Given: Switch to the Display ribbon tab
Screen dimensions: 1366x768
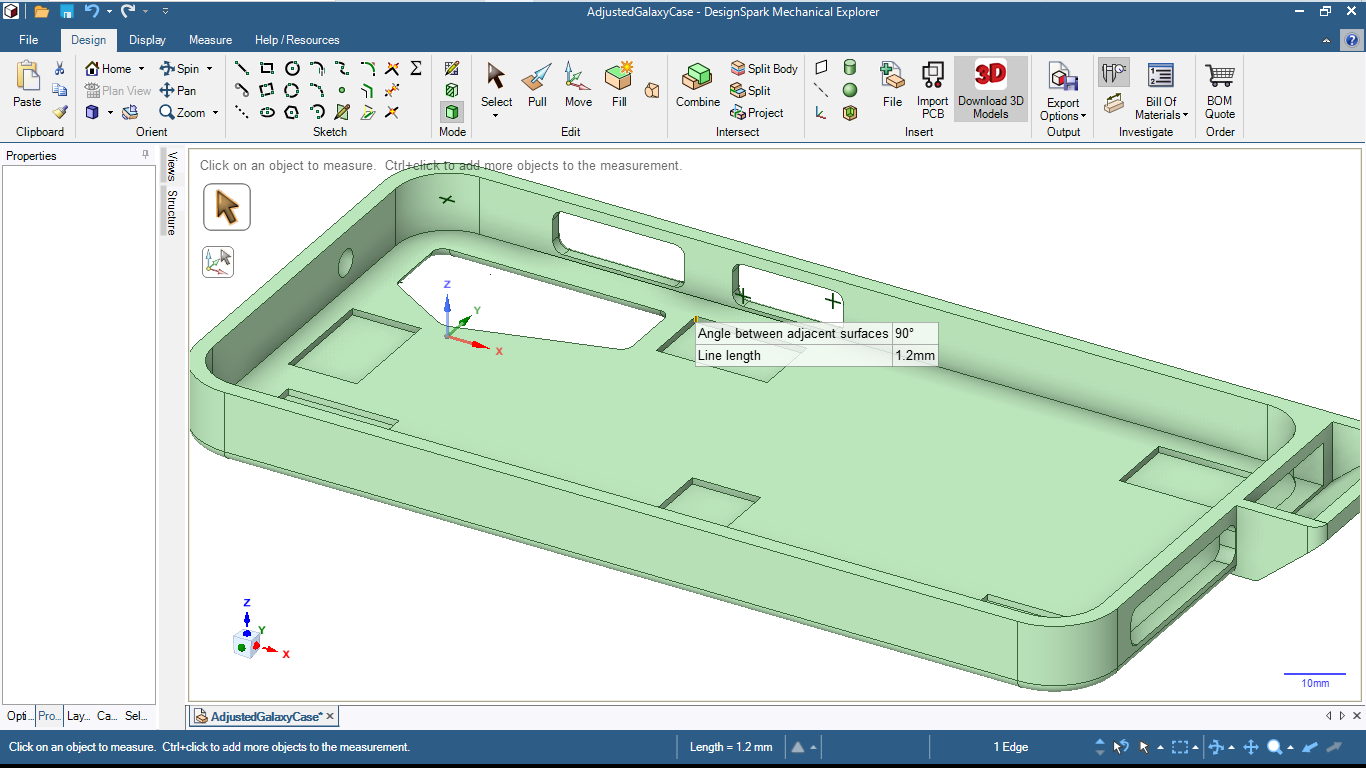Looking at the screenshot, I should [147, 40].
